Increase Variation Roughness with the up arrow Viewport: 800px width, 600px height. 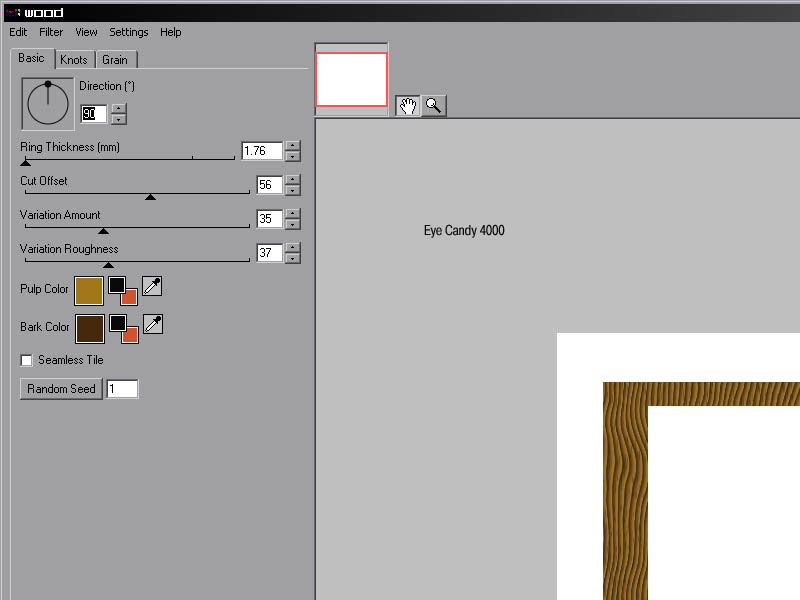[x=292, y=247]
